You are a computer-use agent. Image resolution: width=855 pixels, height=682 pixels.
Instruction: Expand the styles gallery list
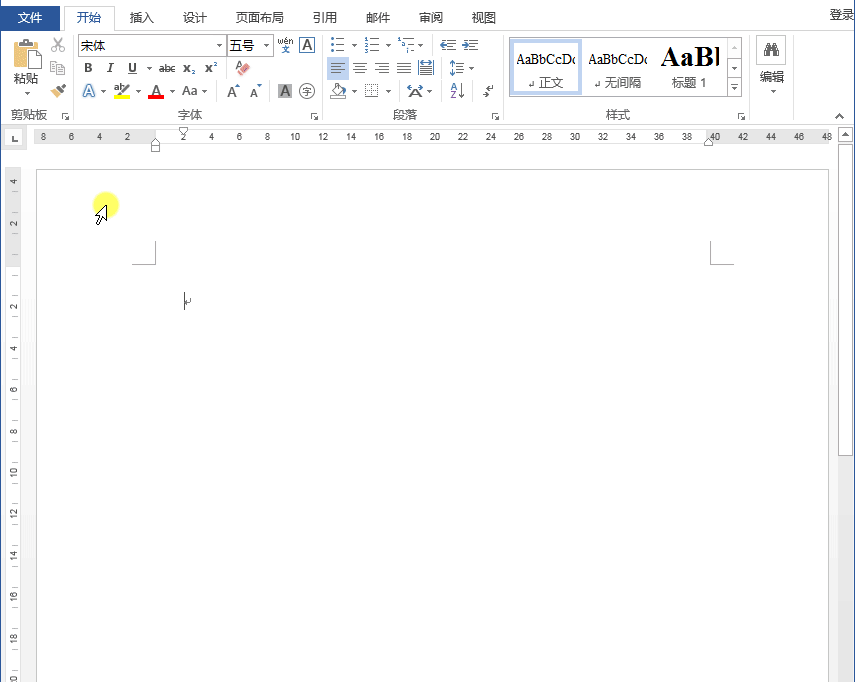(x=735, y=88)
